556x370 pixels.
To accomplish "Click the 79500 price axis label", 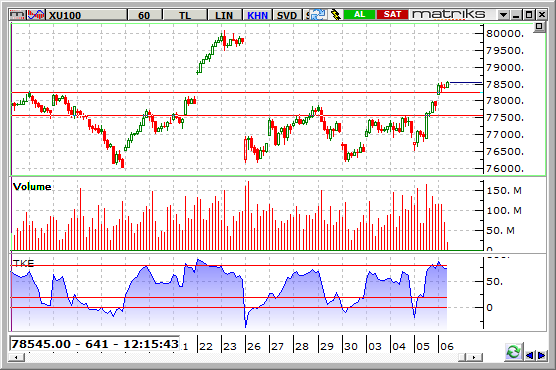I will (505, 51).
